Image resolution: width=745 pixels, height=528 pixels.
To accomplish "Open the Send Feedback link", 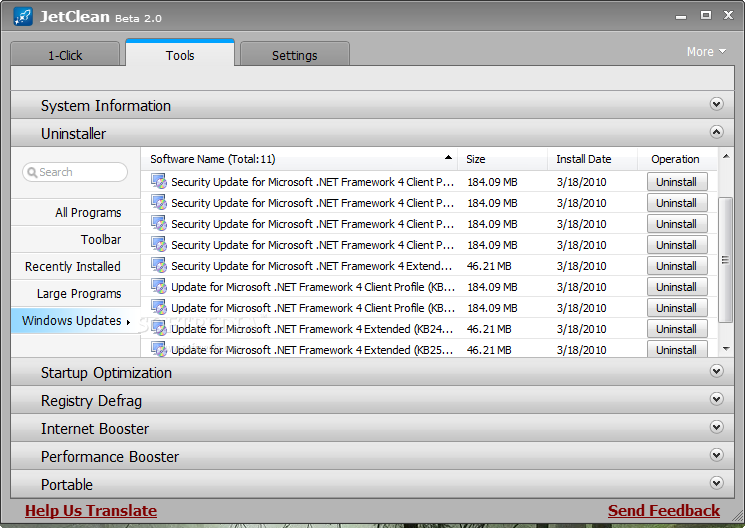I will [x=664, y=510].
